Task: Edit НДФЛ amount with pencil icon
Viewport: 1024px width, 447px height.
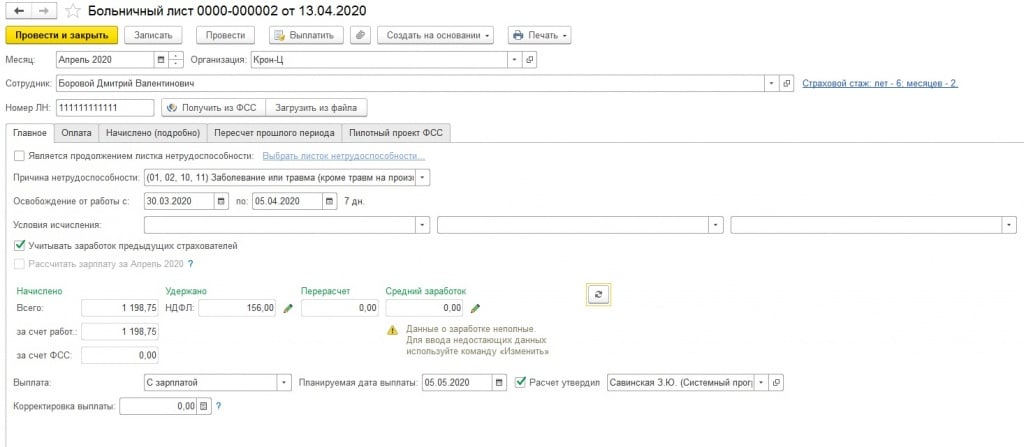Action: (288, 308)
